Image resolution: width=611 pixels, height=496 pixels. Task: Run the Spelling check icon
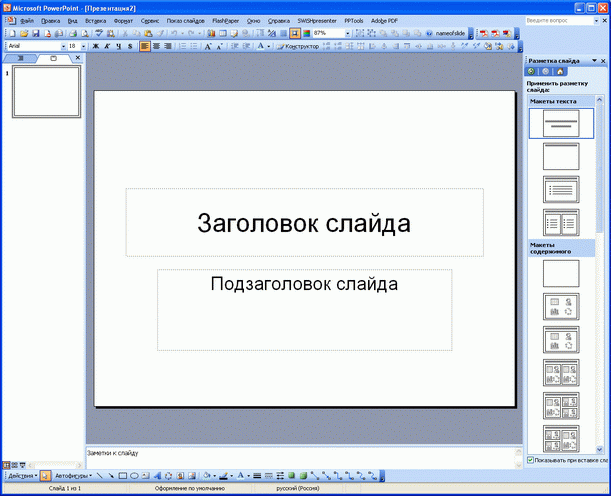click(99, 34)
